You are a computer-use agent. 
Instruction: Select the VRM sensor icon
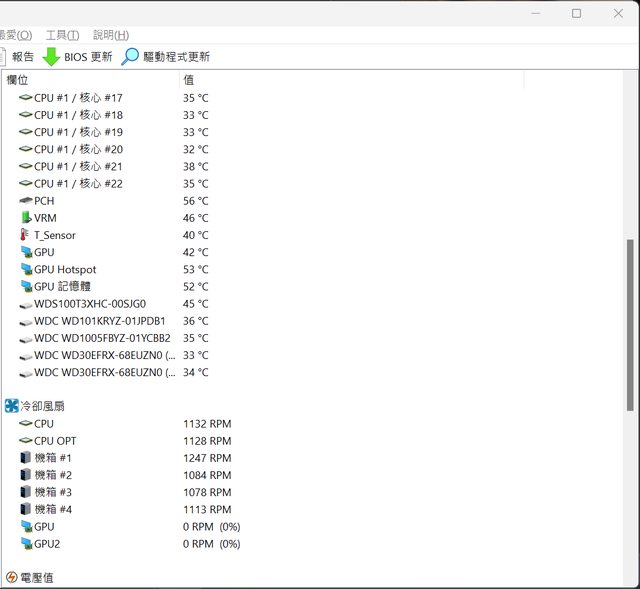click(26, 218)
